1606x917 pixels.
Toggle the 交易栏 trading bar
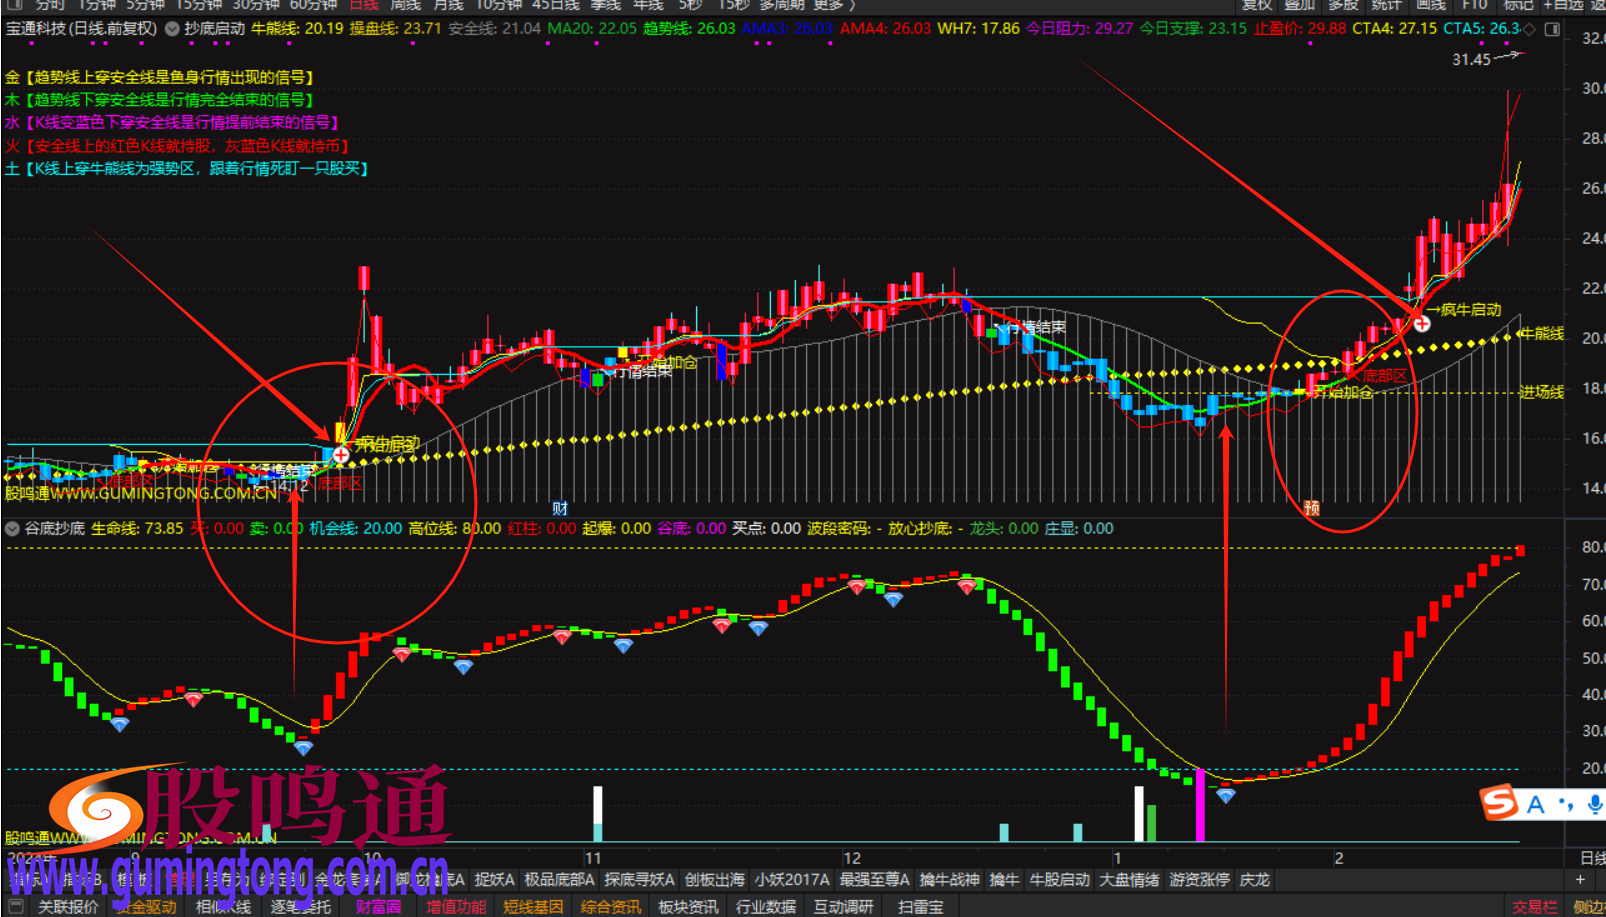[1534, 906]
